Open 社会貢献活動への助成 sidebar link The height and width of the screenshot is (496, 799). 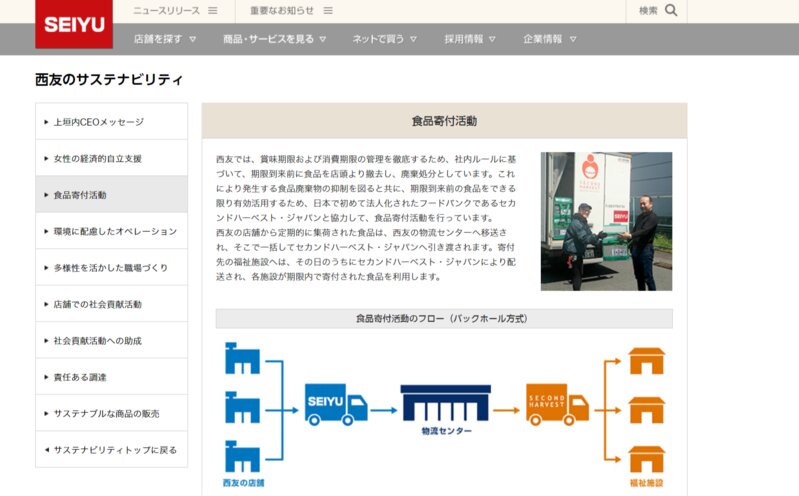(112, 340)
